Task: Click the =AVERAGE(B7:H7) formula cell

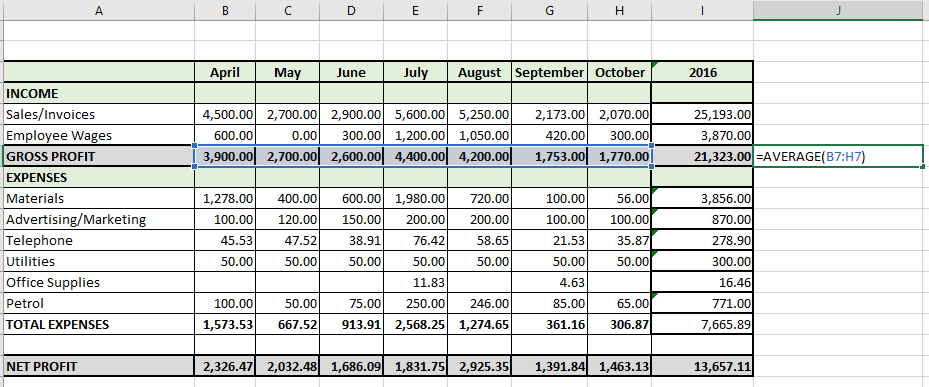Action: pos(838,156)
